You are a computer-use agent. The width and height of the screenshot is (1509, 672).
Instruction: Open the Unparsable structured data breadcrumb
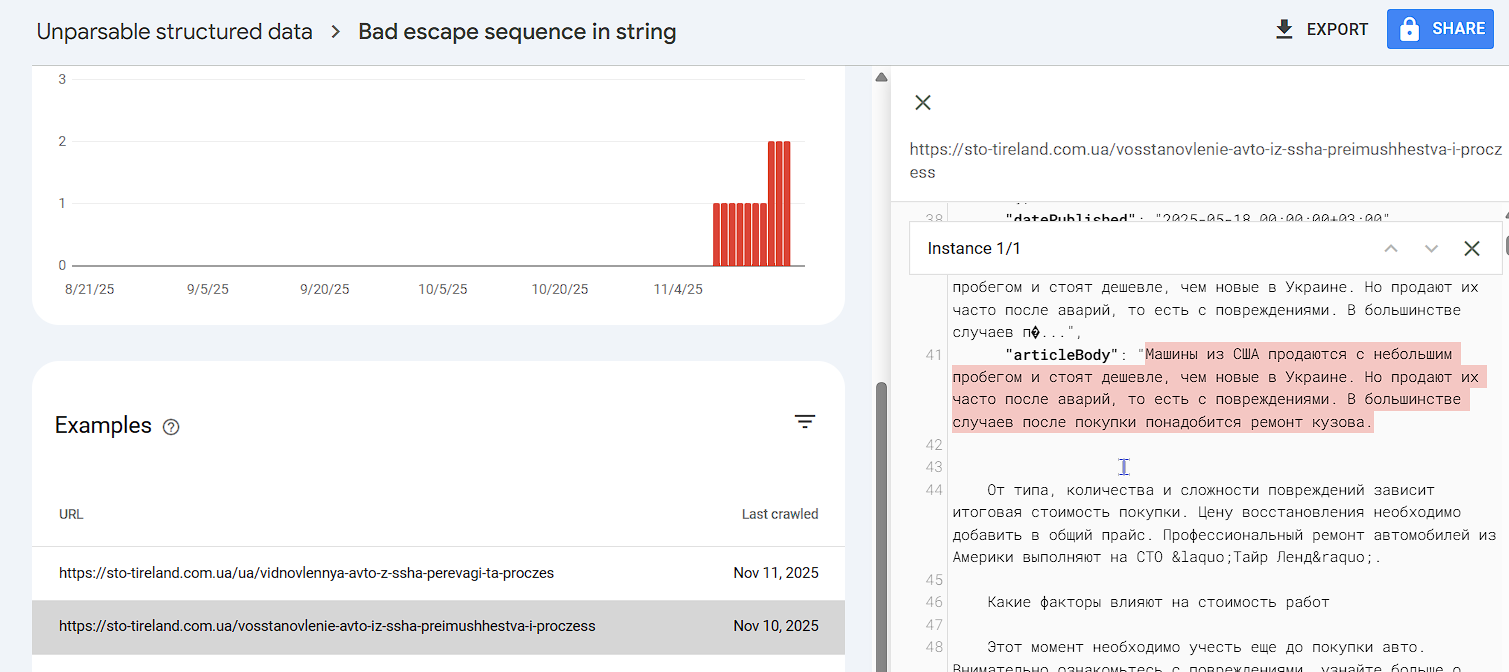174,32
